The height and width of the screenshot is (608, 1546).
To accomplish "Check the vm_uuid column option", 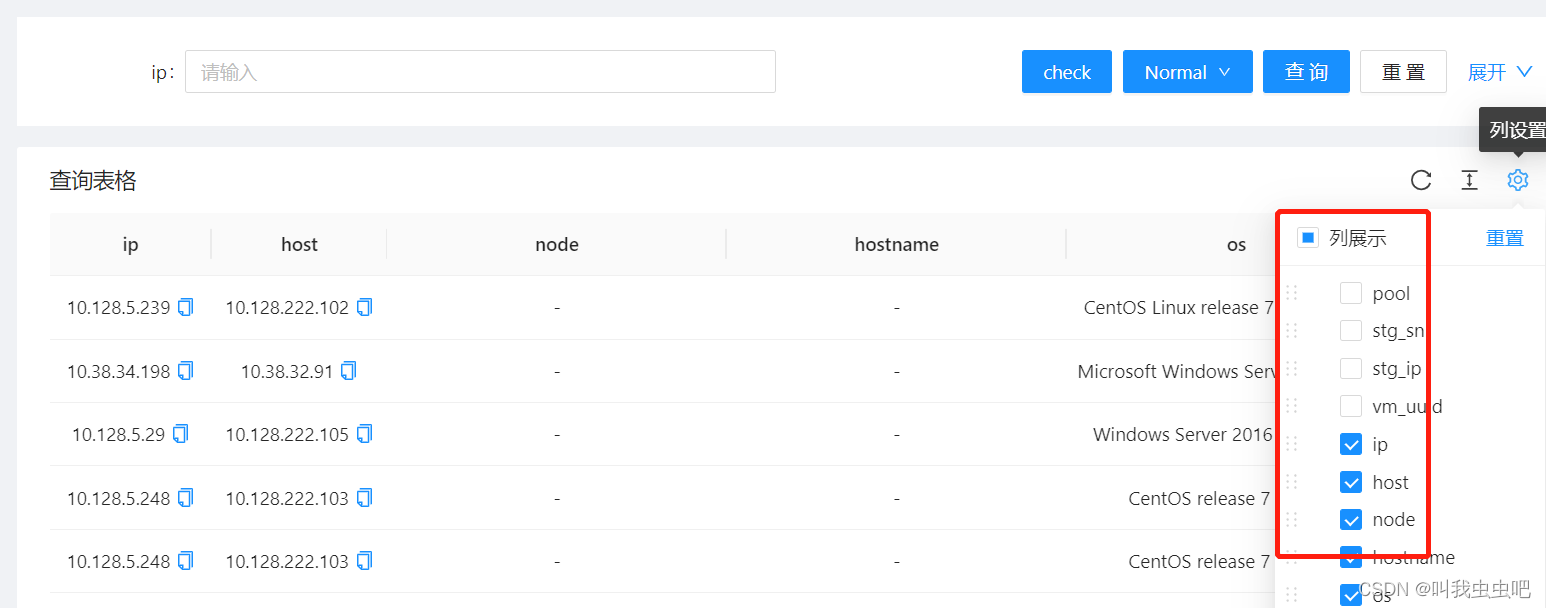I will [1351, 406].
